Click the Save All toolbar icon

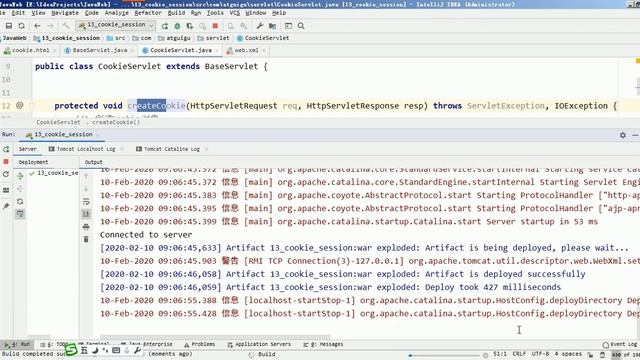pos(9,26)
